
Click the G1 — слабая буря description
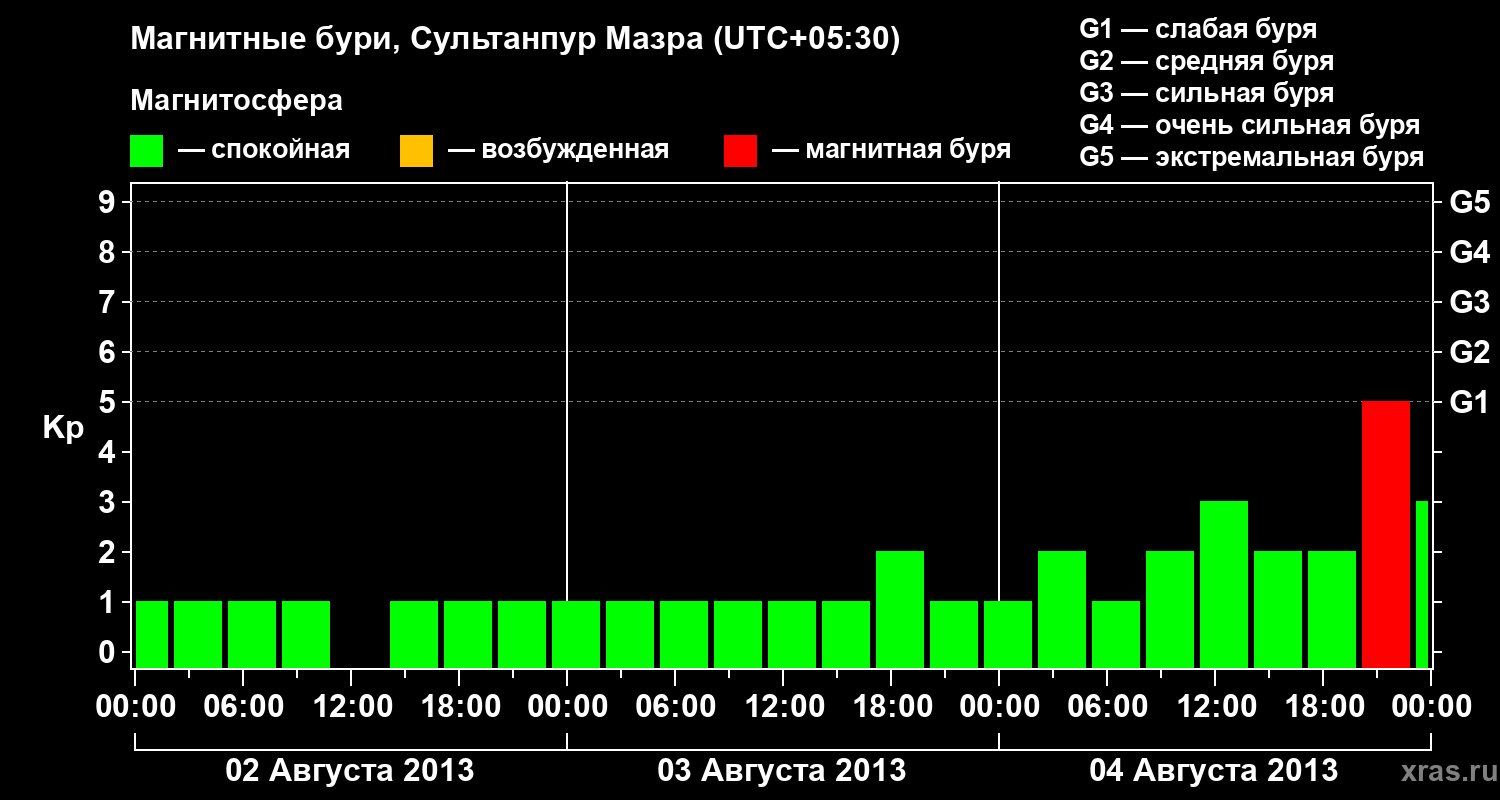click(x=1198, y=29)
